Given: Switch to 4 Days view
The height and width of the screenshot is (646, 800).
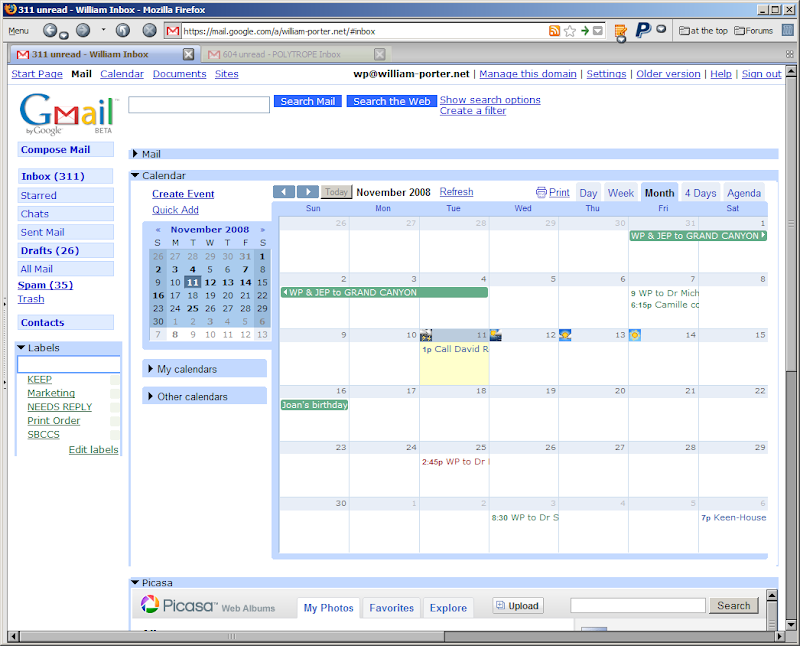Looking at the screenshot, I should (700, 193).
